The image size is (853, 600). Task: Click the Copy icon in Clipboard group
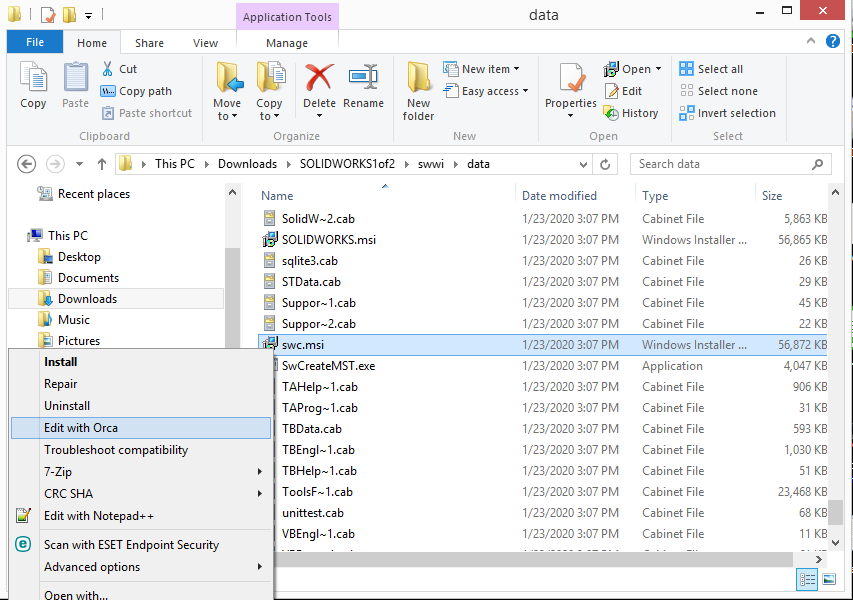[33, 76]
